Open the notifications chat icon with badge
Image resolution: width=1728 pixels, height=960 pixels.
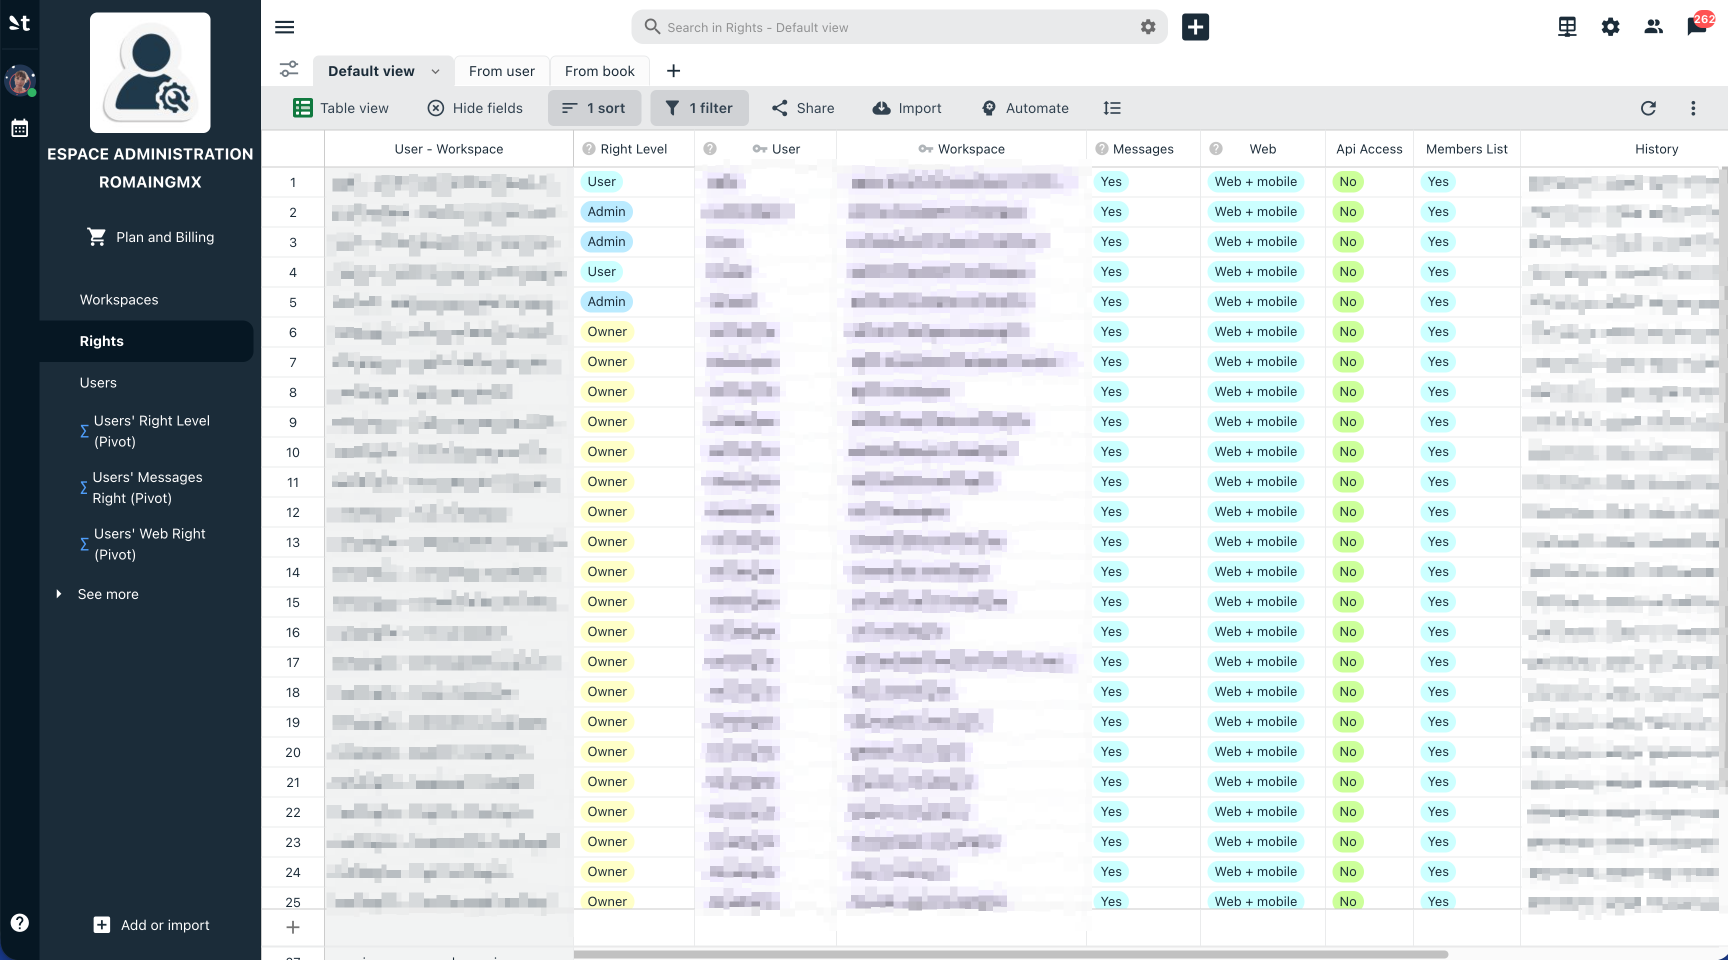point(1698,26)
